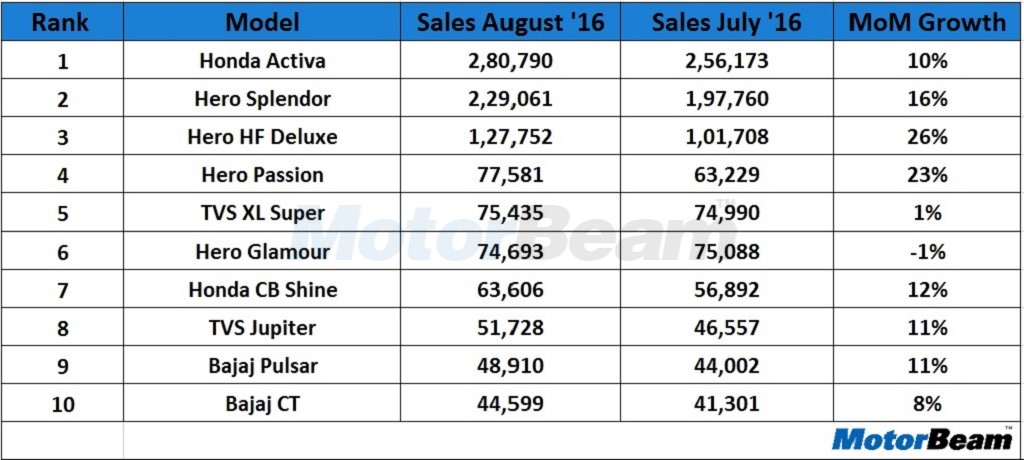
Task: Select the Rank column header
Action: pos(61,22)
